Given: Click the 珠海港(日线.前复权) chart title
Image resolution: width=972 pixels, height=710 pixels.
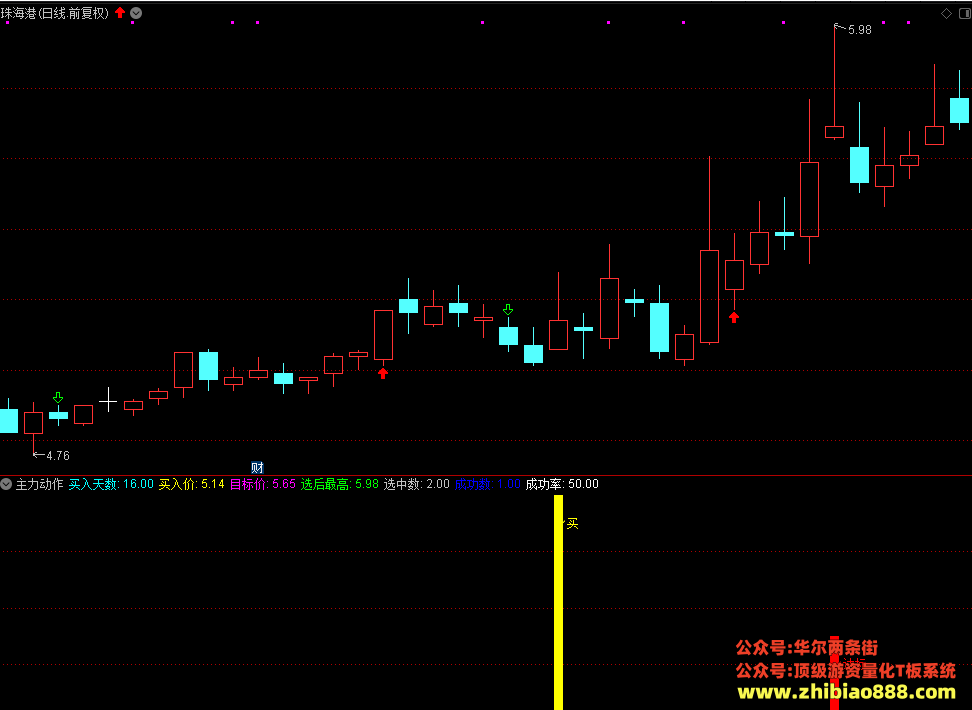Looking at the screenshot, I should tap(55, 13).
